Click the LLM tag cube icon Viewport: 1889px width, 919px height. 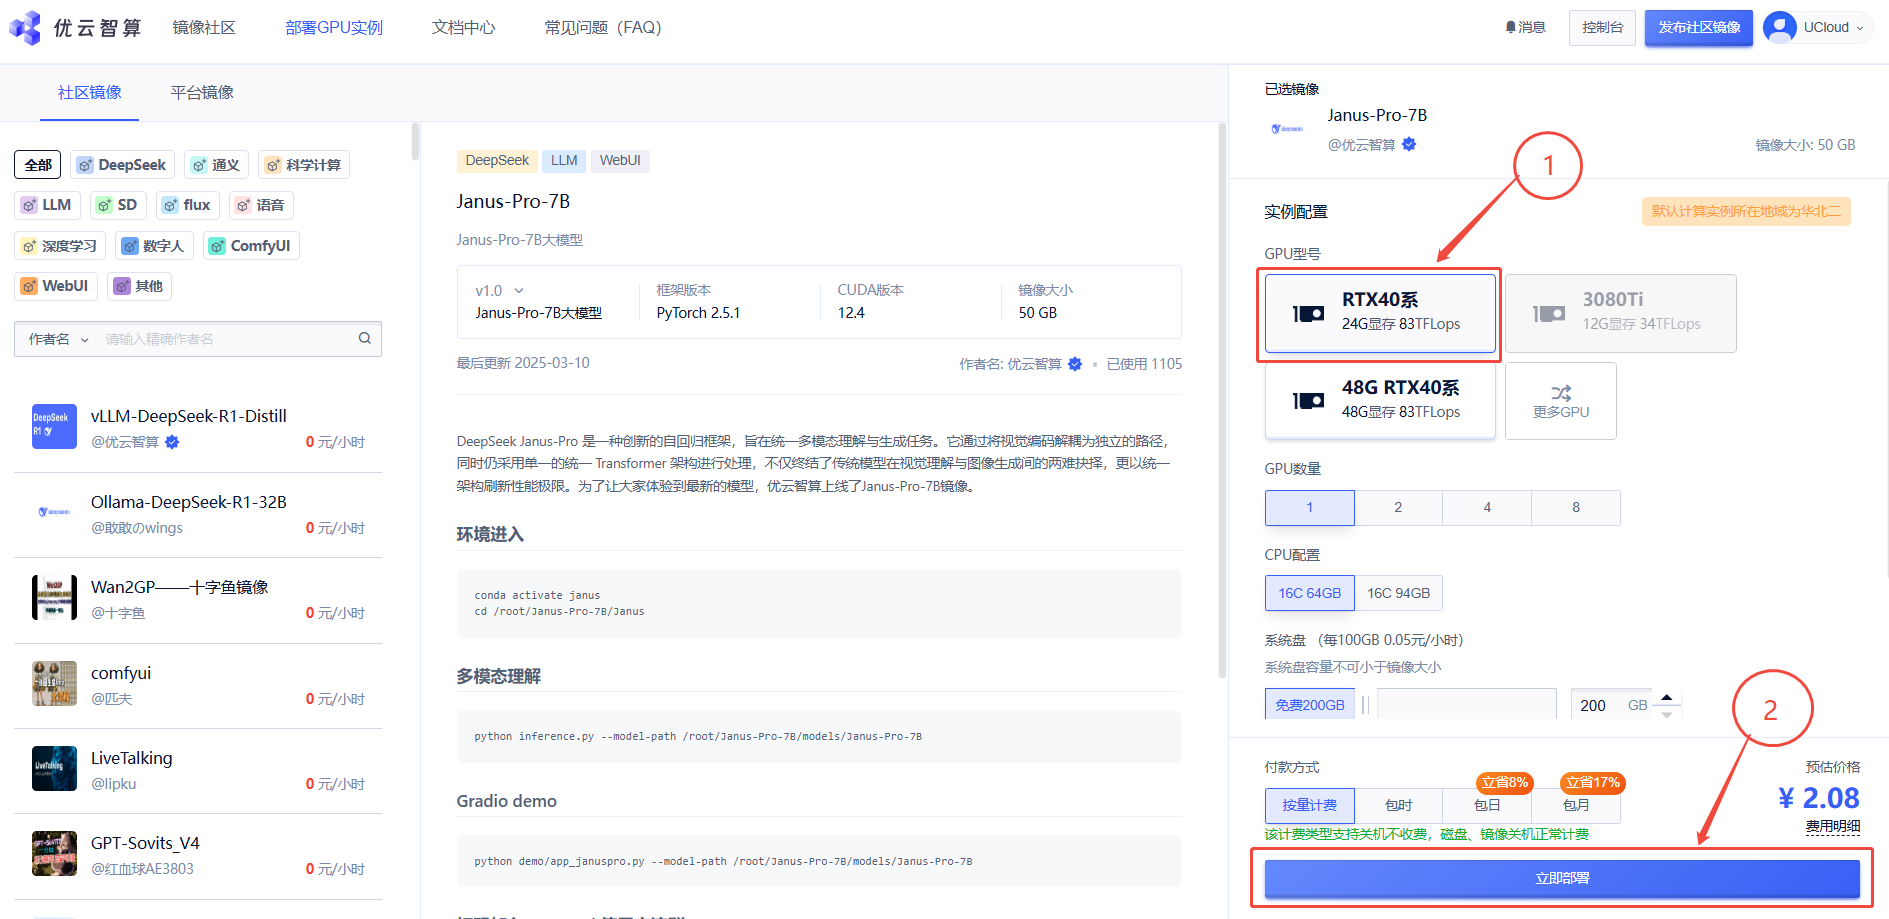29,205
